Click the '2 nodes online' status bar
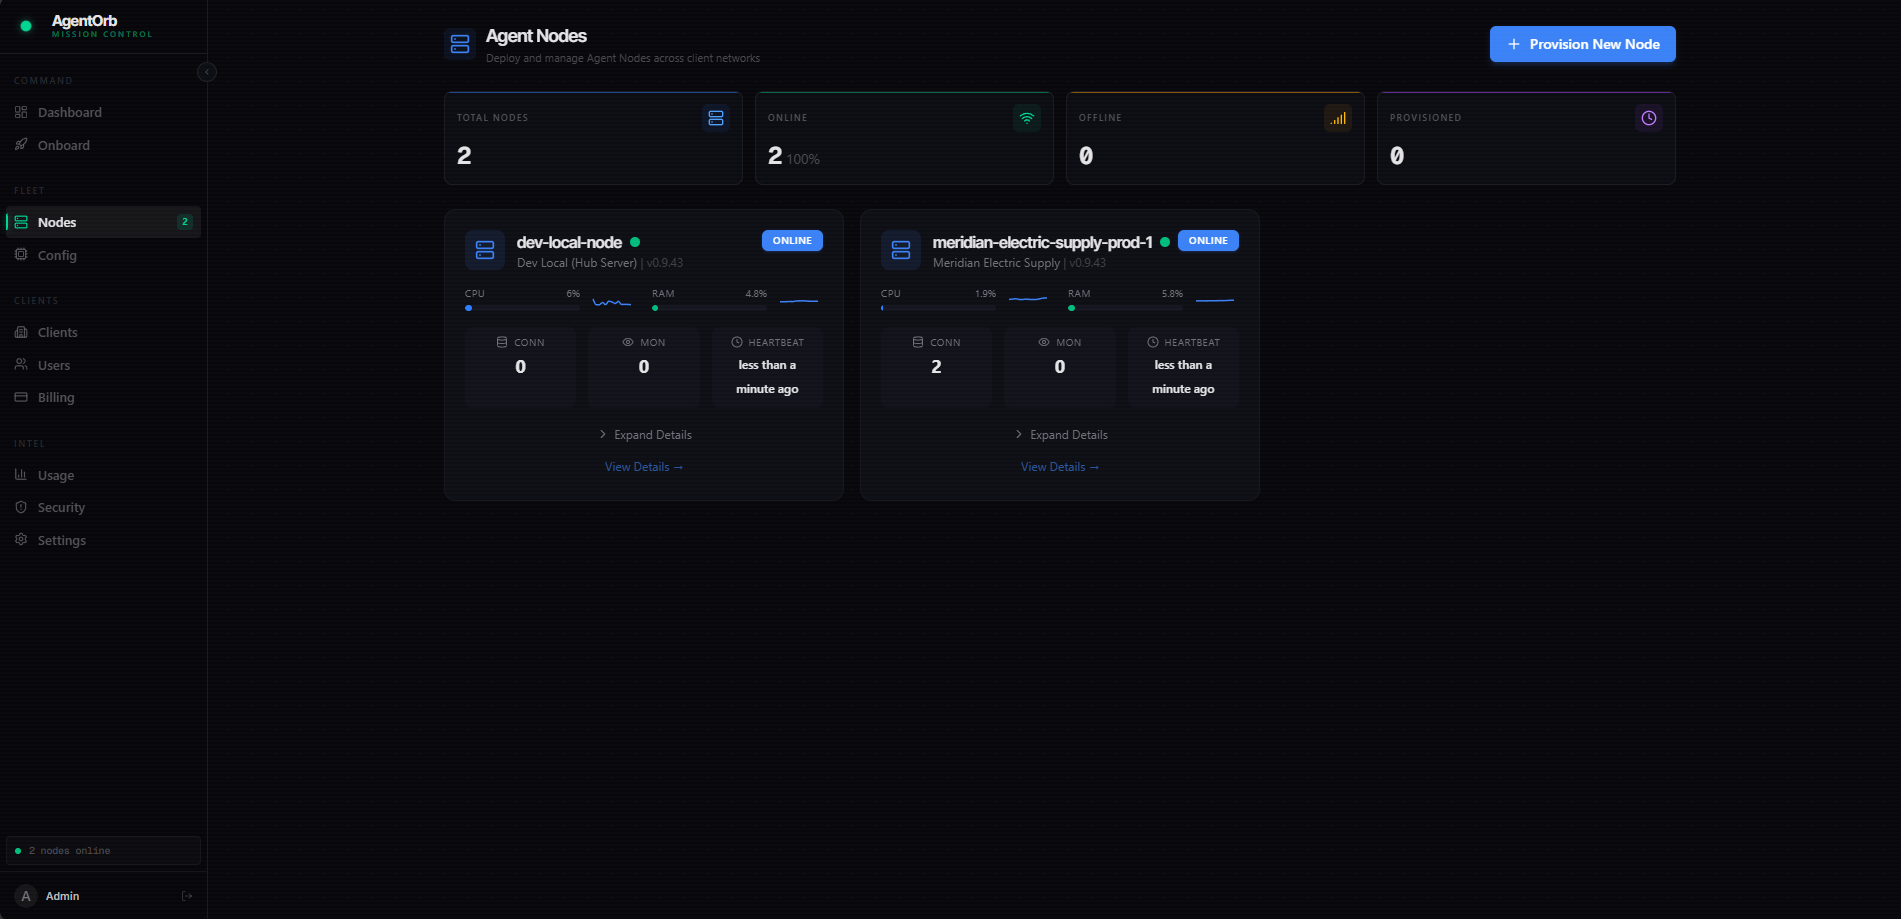 point(103,851)
